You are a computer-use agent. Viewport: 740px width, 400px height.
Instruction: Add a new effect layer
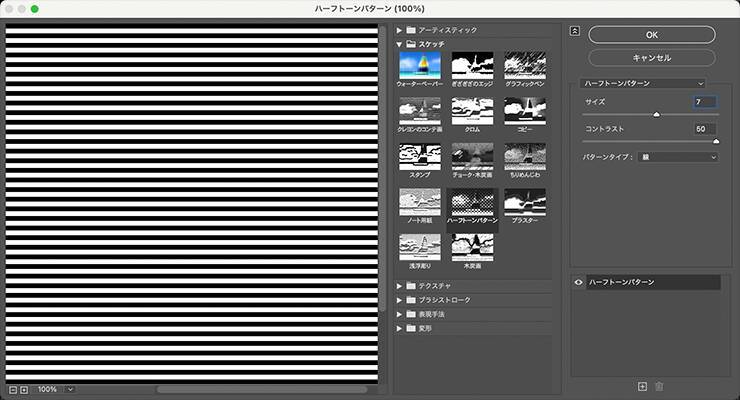tap(643, 386)
